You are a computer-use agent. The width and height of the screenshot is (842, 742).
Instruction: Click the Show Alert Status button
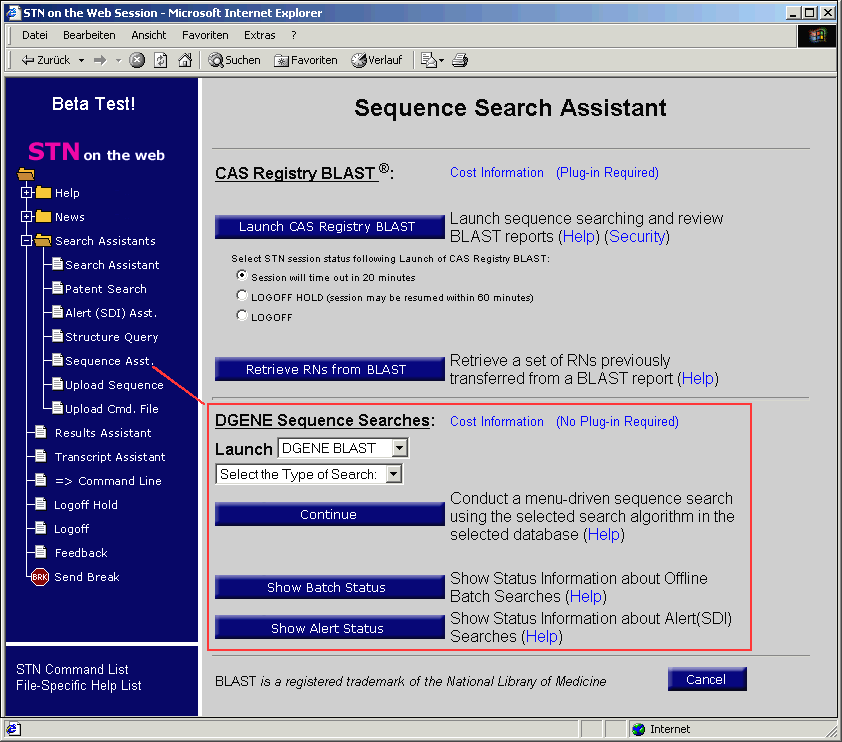[329, 627]
